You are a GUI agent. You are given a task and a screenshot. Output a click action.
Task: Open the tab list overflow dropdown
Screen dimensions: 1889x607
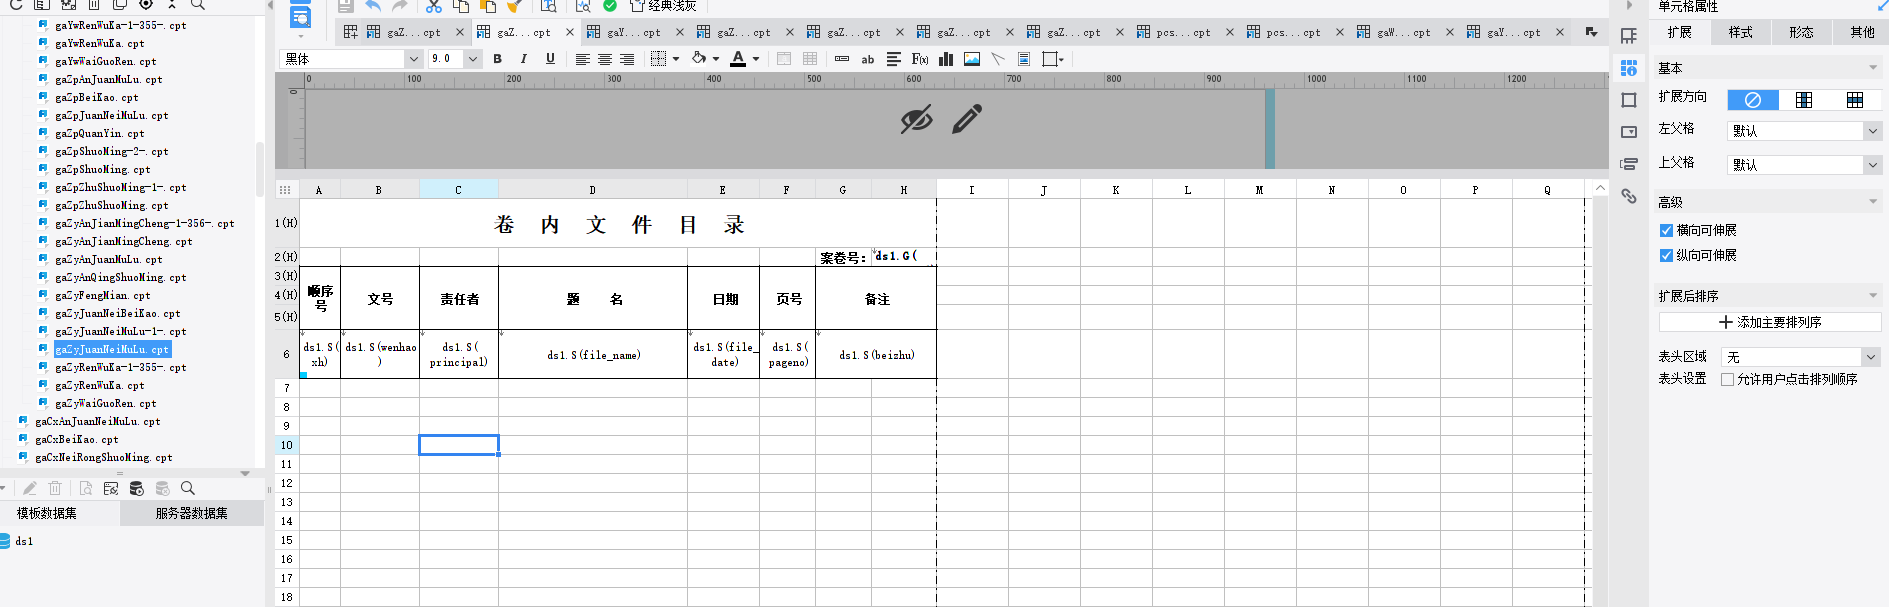click(1591, 32)
